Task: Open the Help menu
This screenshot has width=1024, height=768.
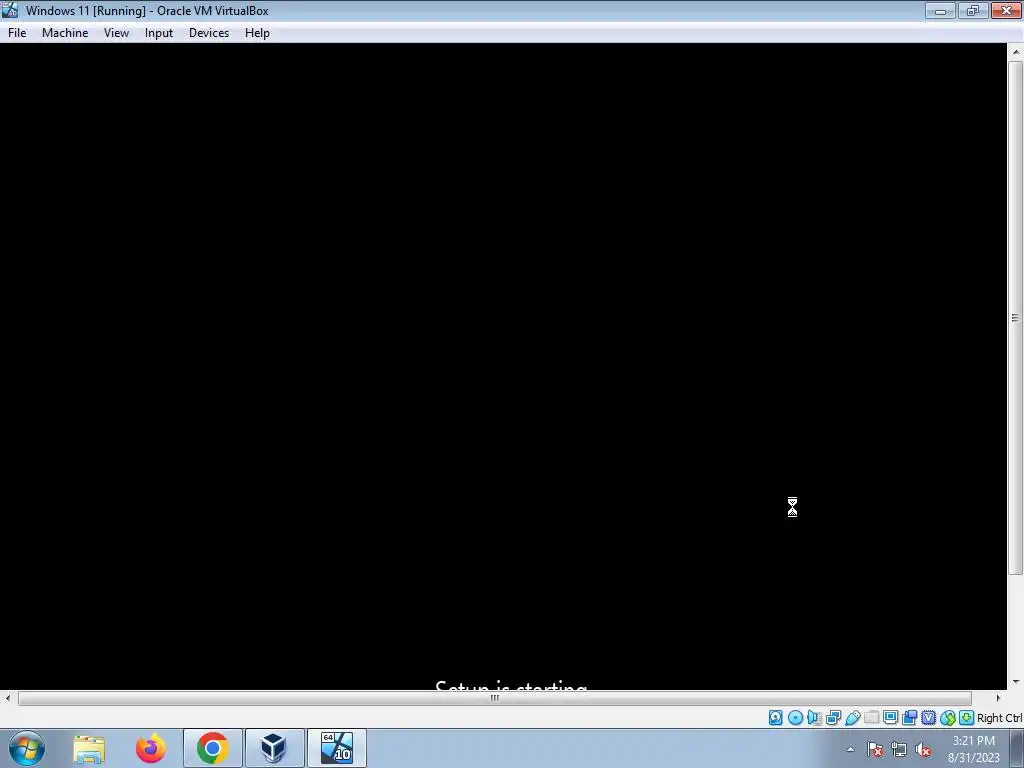Action: point(257,33)
